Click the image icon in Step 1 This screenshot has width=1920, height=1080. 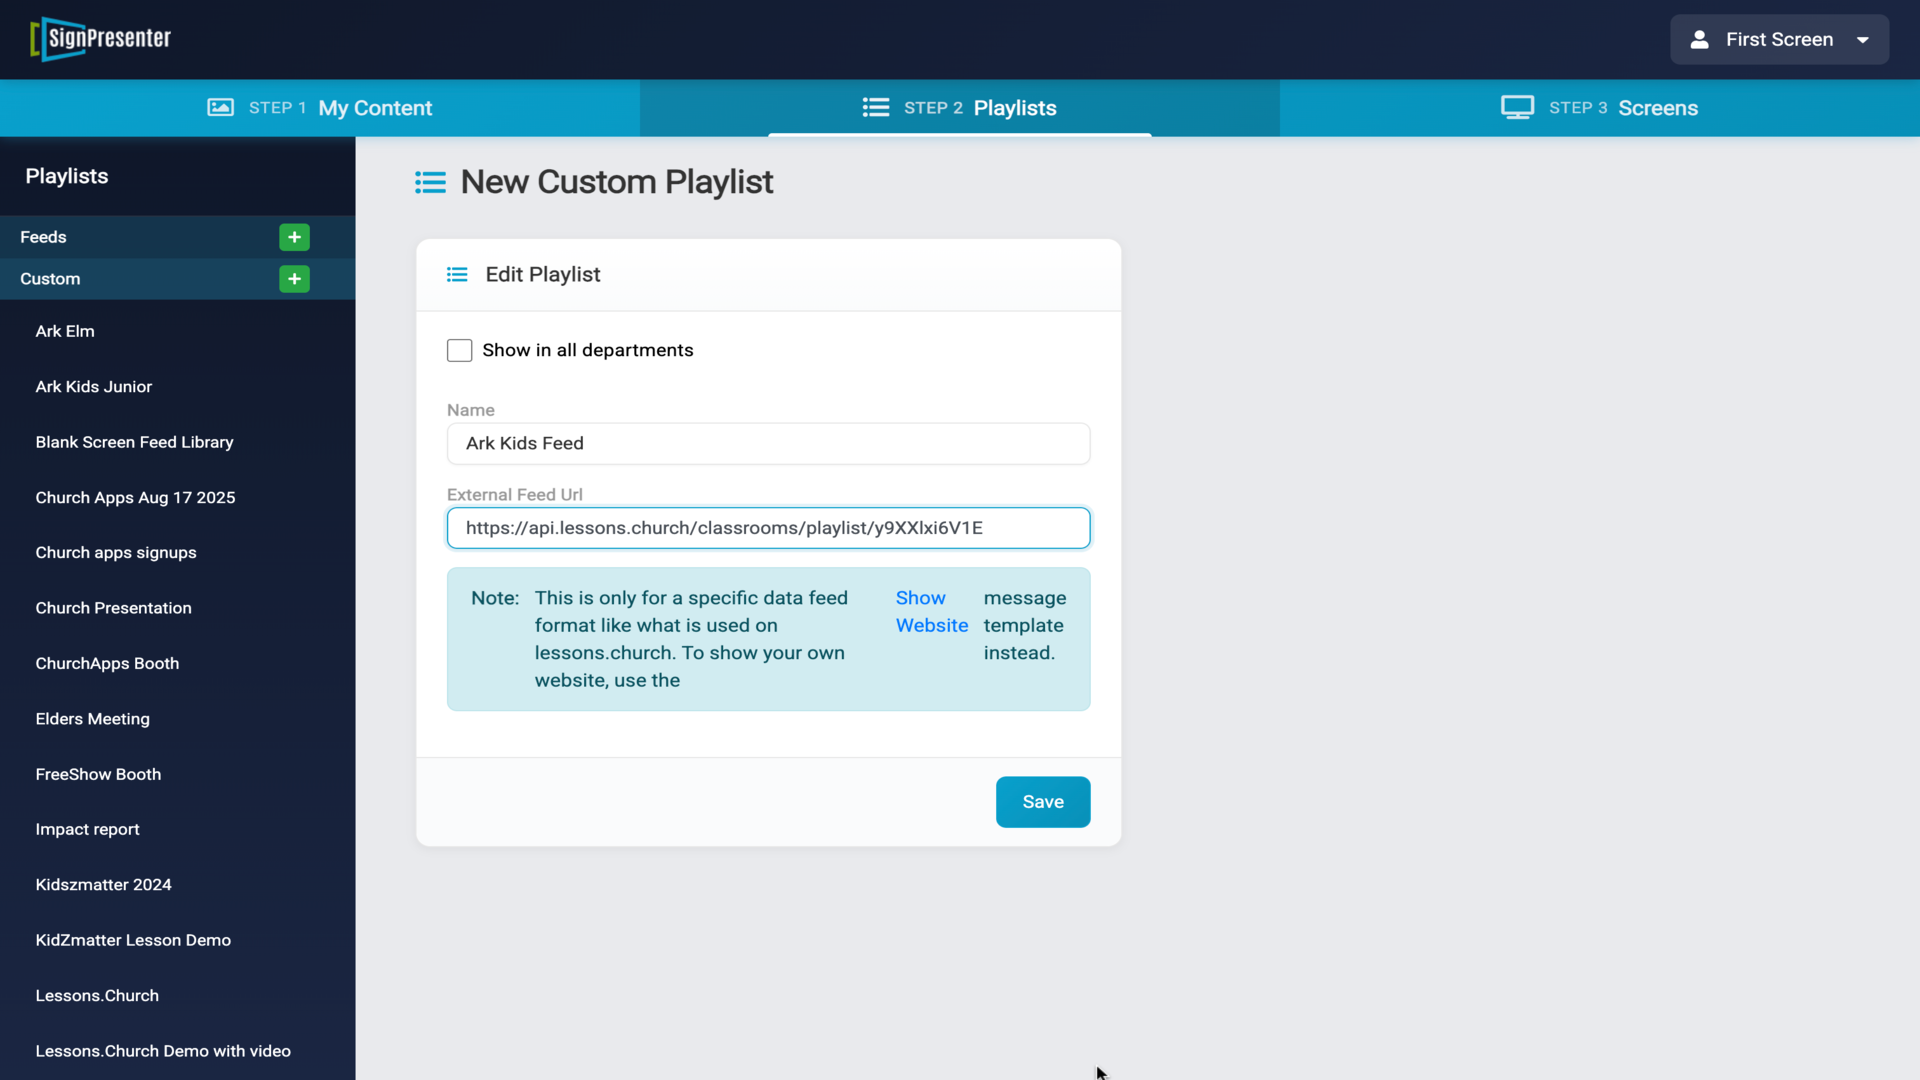(220, 108)
